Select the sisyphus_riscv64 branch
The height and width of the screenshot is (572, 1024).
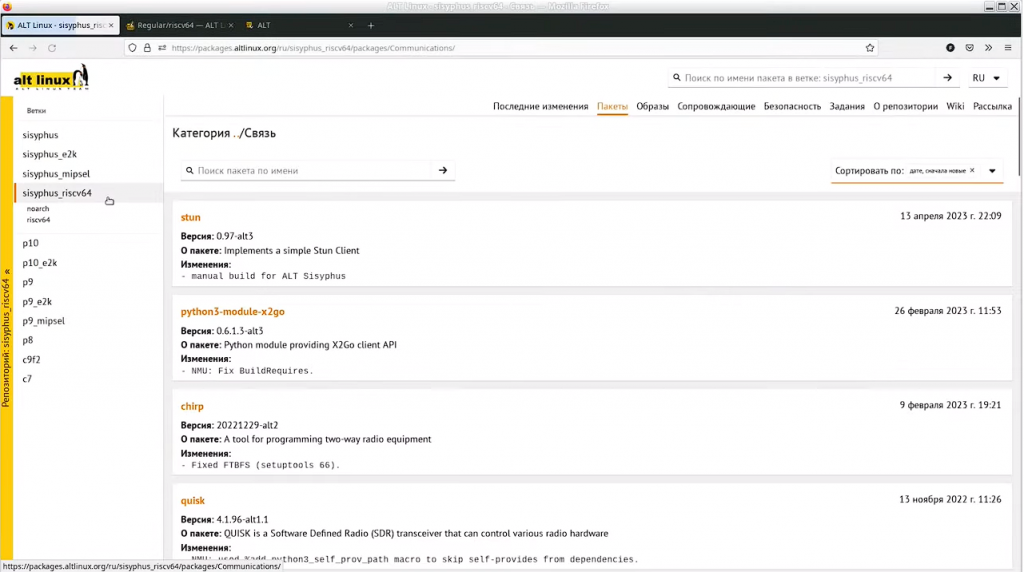click(x=57, y=193)
